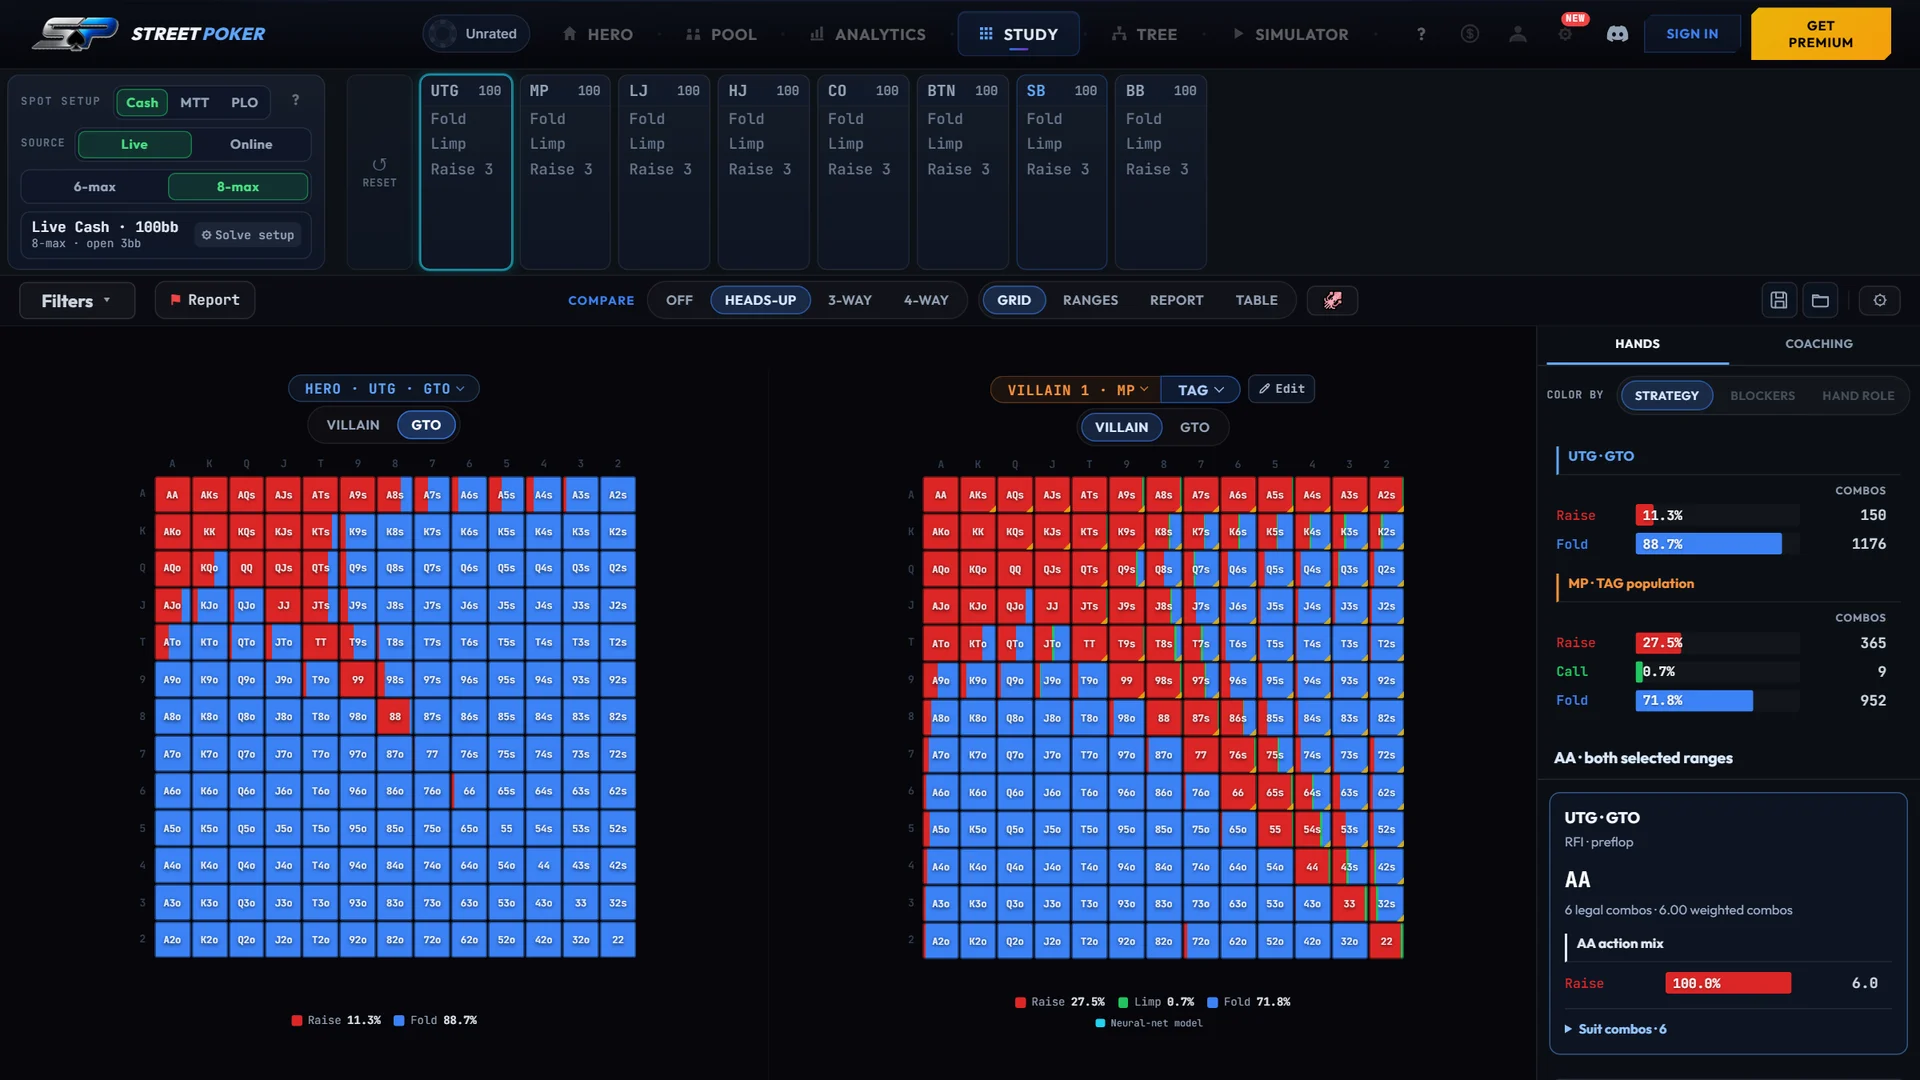Click the save floppy disk icon
The height and width of the screenshot is (1080, 1920).
[x=1779, y=300]
